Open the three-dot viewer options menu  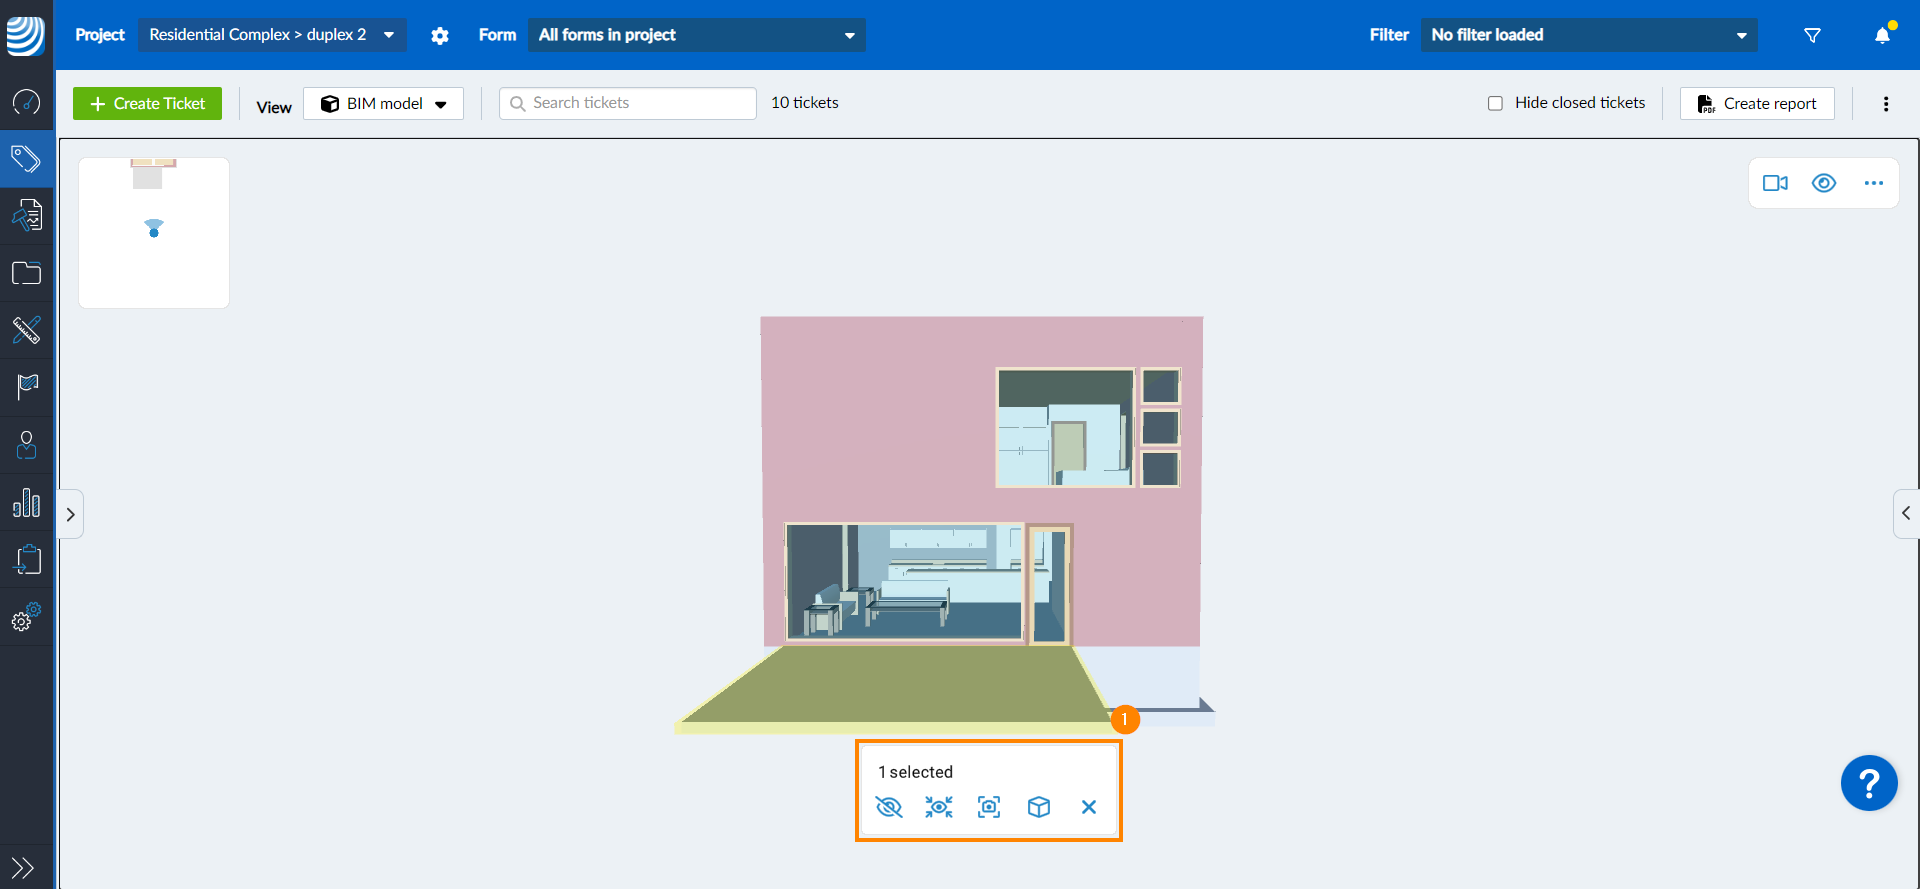pos(1873,183)
